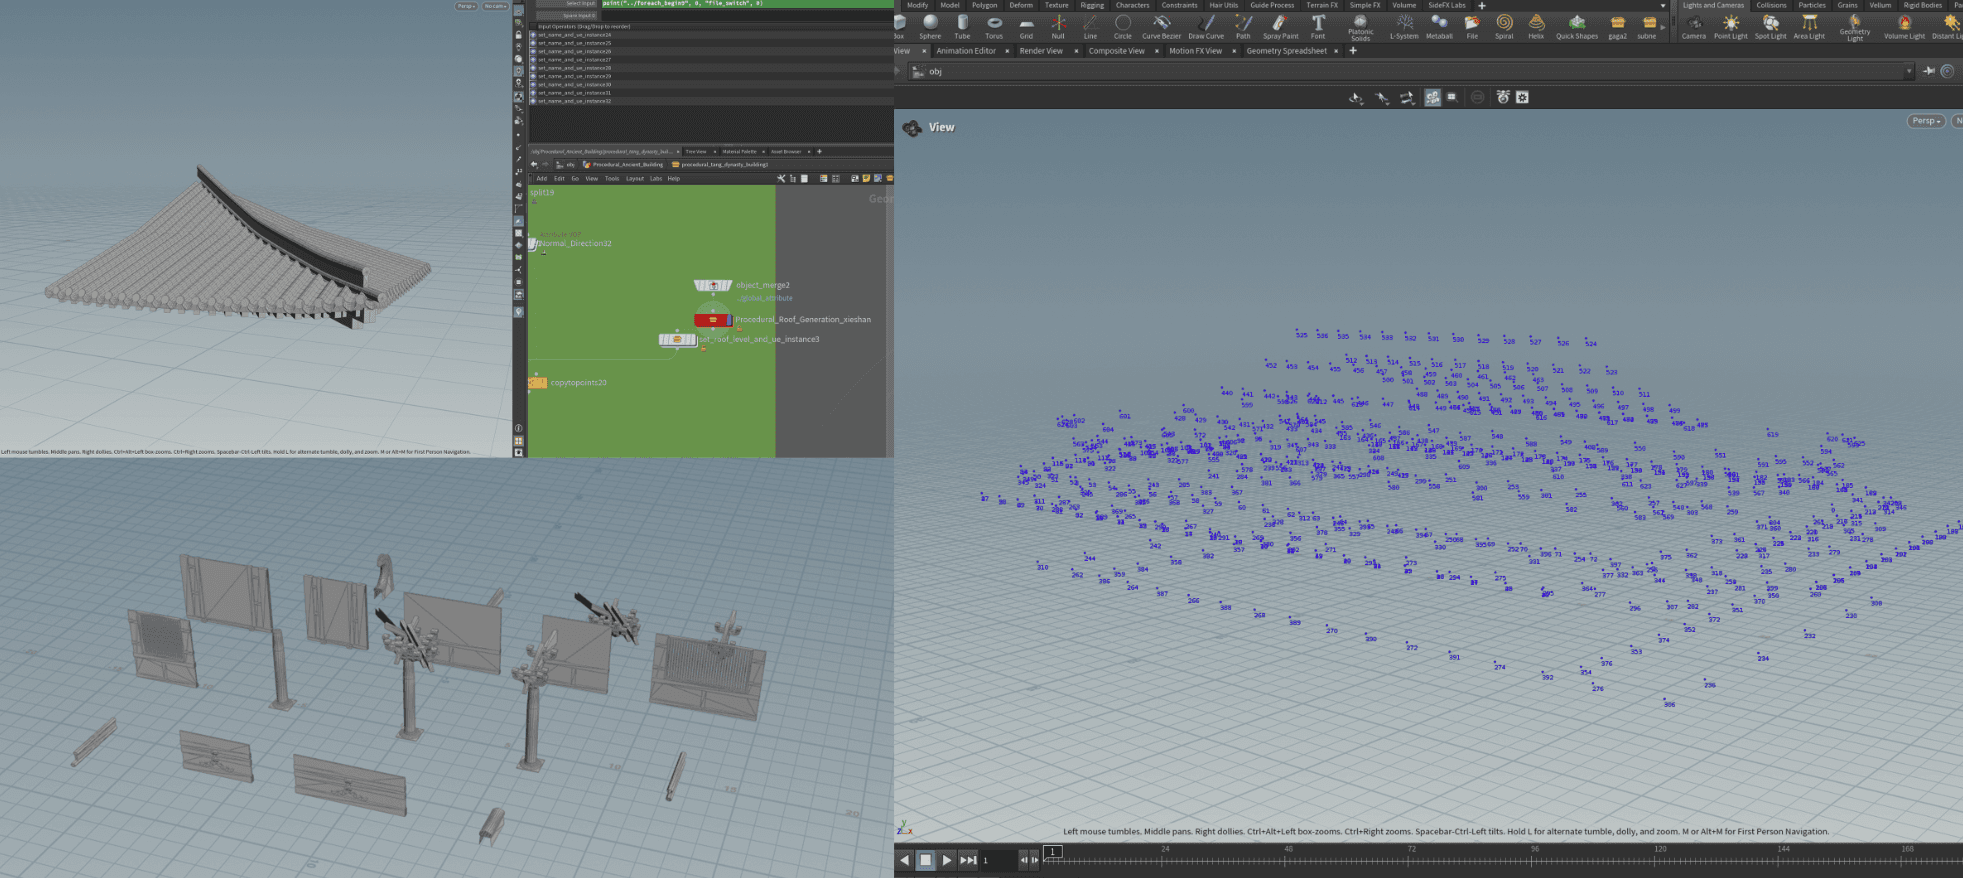Open the Add menu in network editor
The height and width of the screenshot is (878, 1963).
[x=542, y=178]
